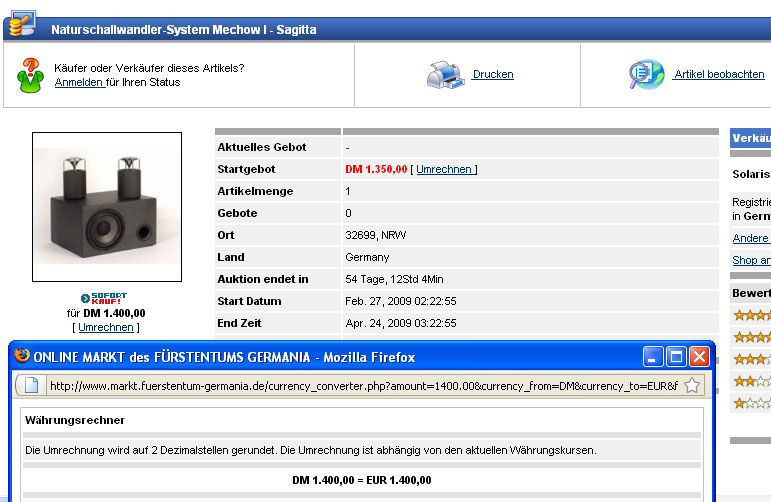Click the question-mark user status icon
Image resolution: width=771 pixels, height=502 pixels.
tap(30, 75)
